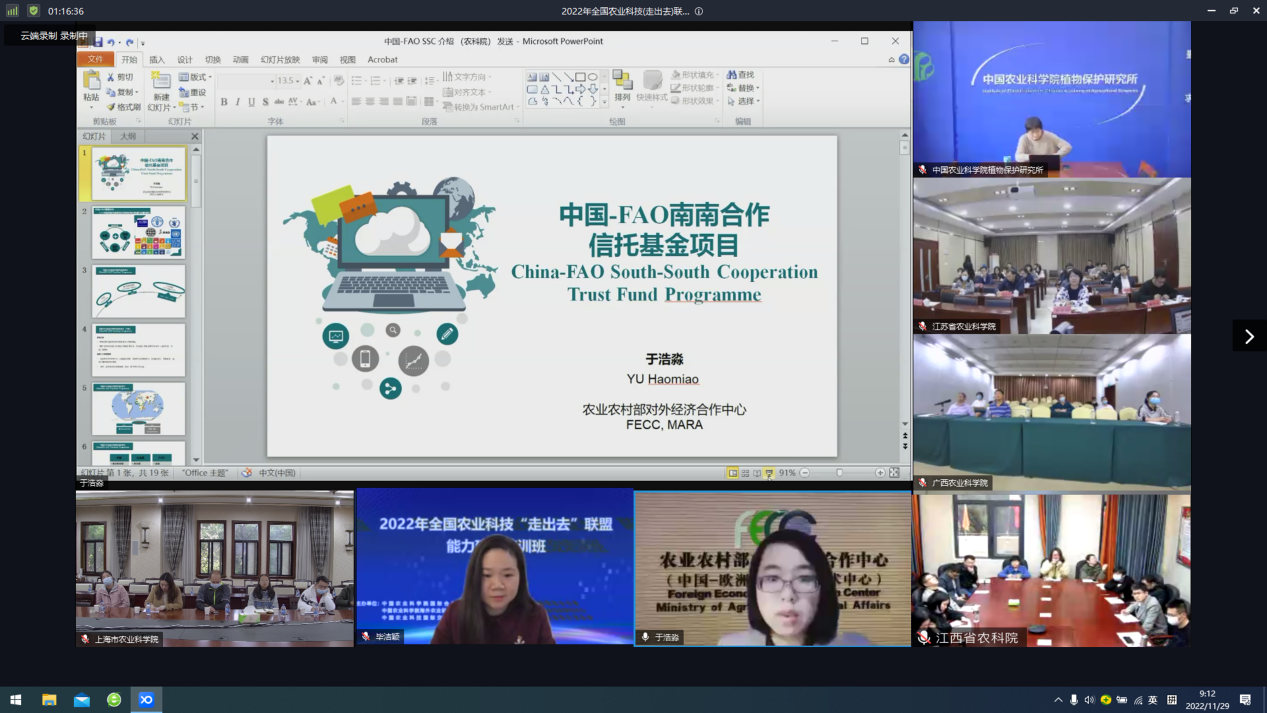
Task: Click the Copy (复制) button
Action: pos(122,92)
